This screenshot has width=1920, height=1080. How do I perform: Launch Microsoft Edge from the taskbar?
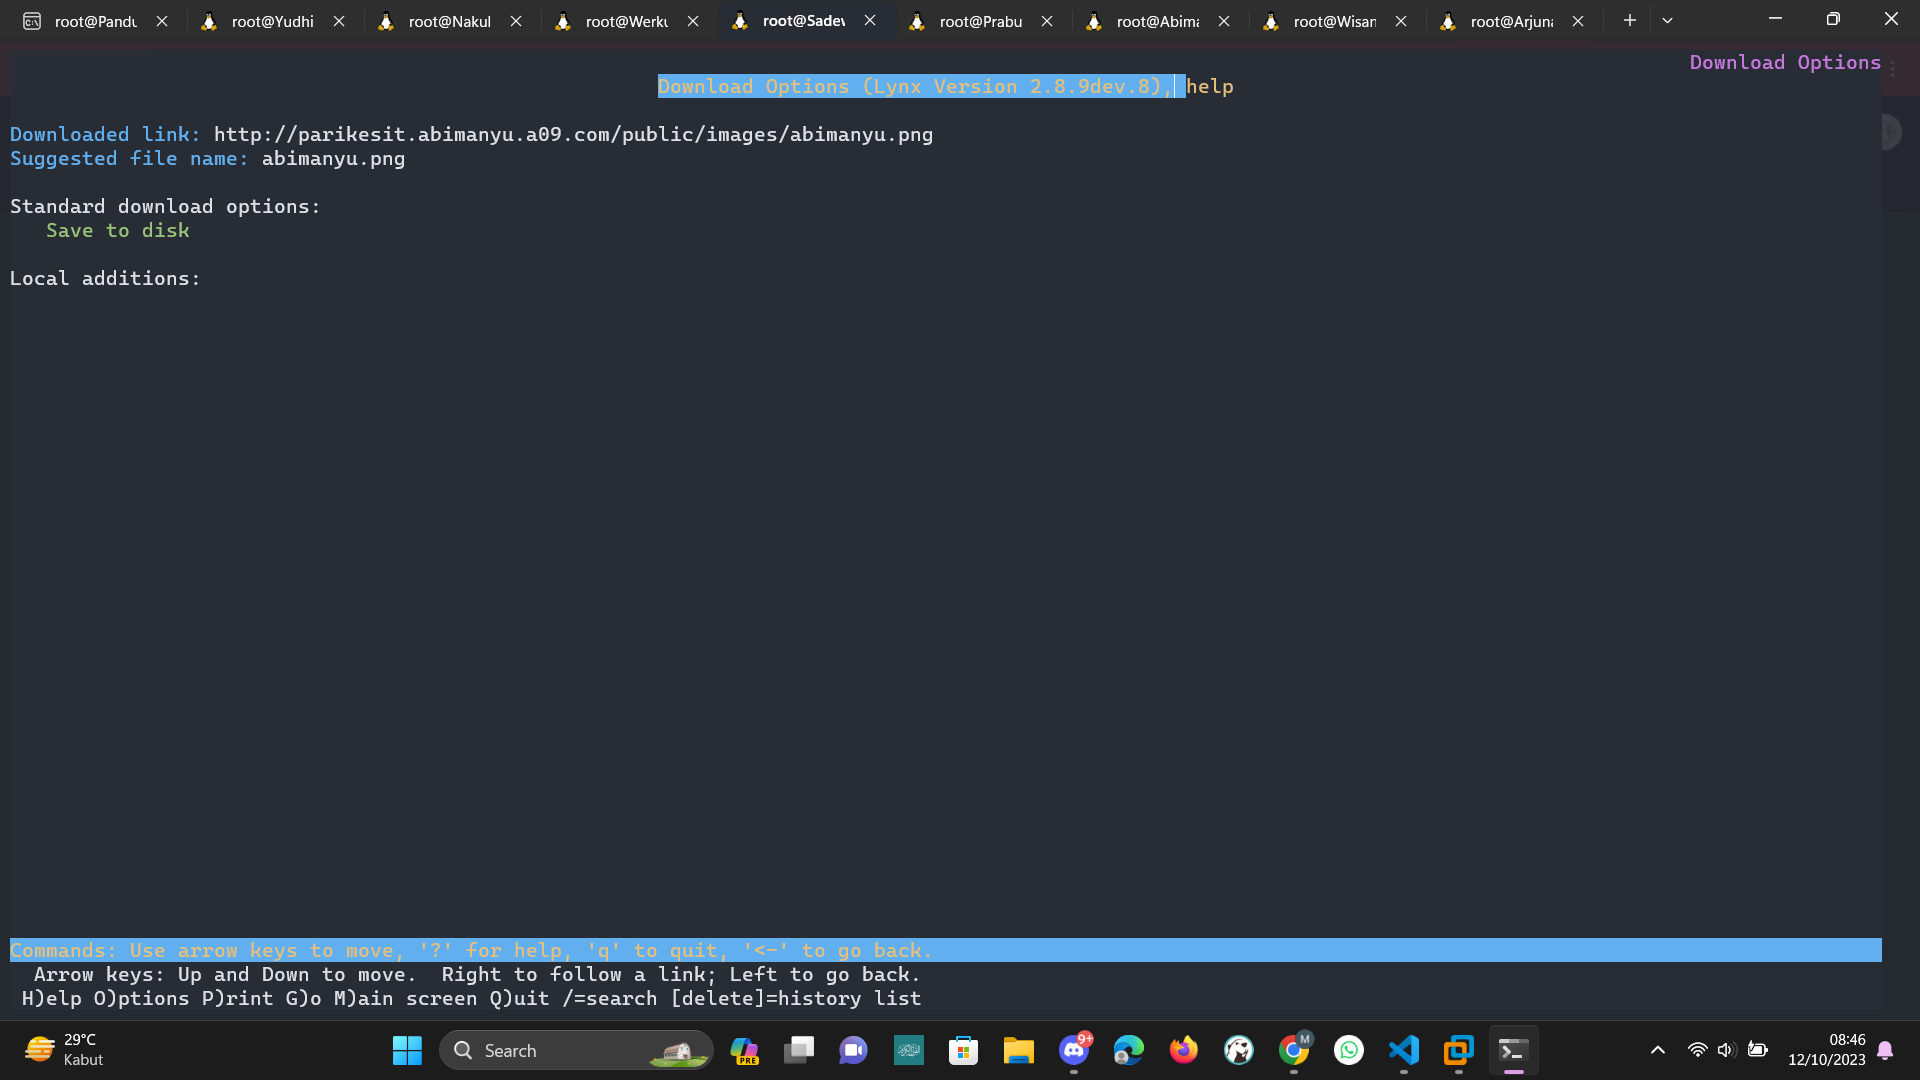(1129, 1050)
